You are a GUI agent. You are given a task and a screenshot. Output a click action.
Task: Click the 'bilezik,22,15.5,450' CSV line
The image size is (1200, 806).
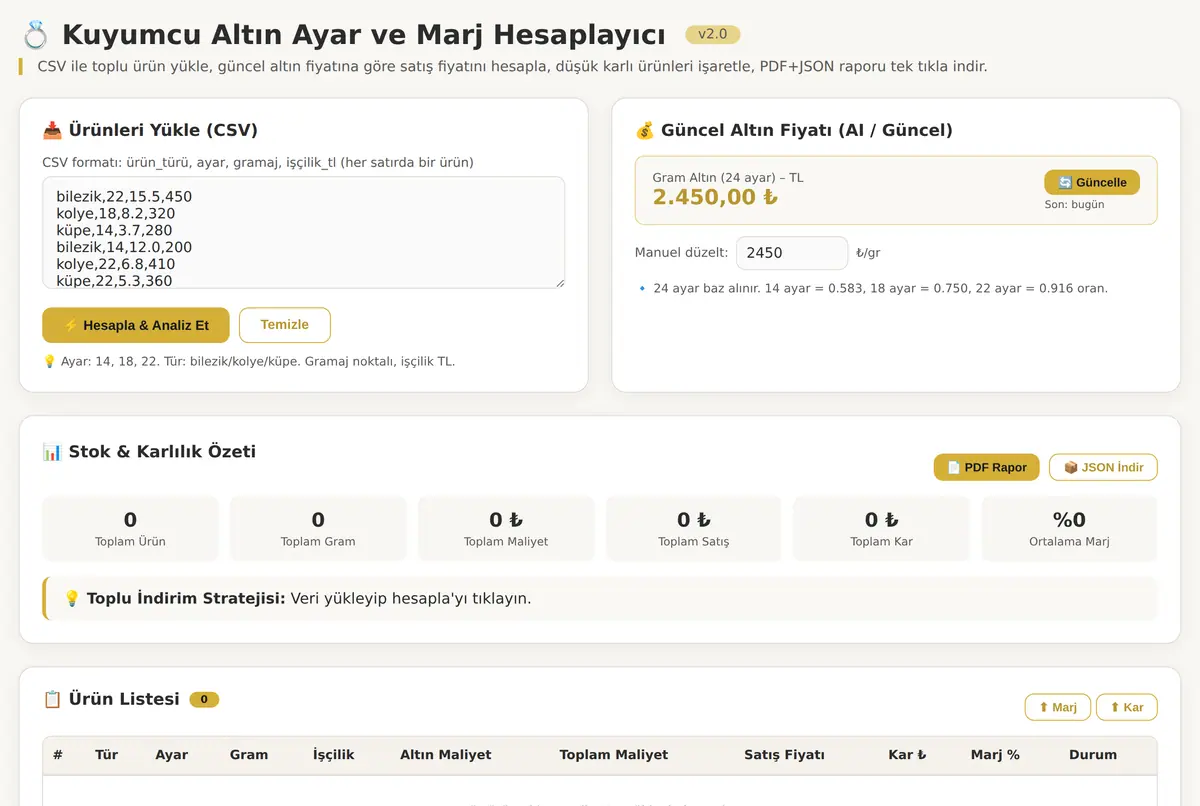pyautogui.click(x=124, y=197)
